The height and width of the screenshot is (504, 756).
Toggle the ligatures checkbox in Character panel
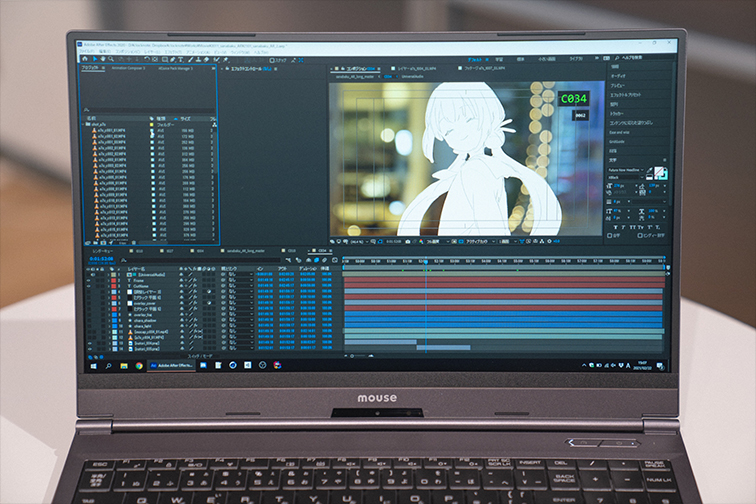click(610, 236)
